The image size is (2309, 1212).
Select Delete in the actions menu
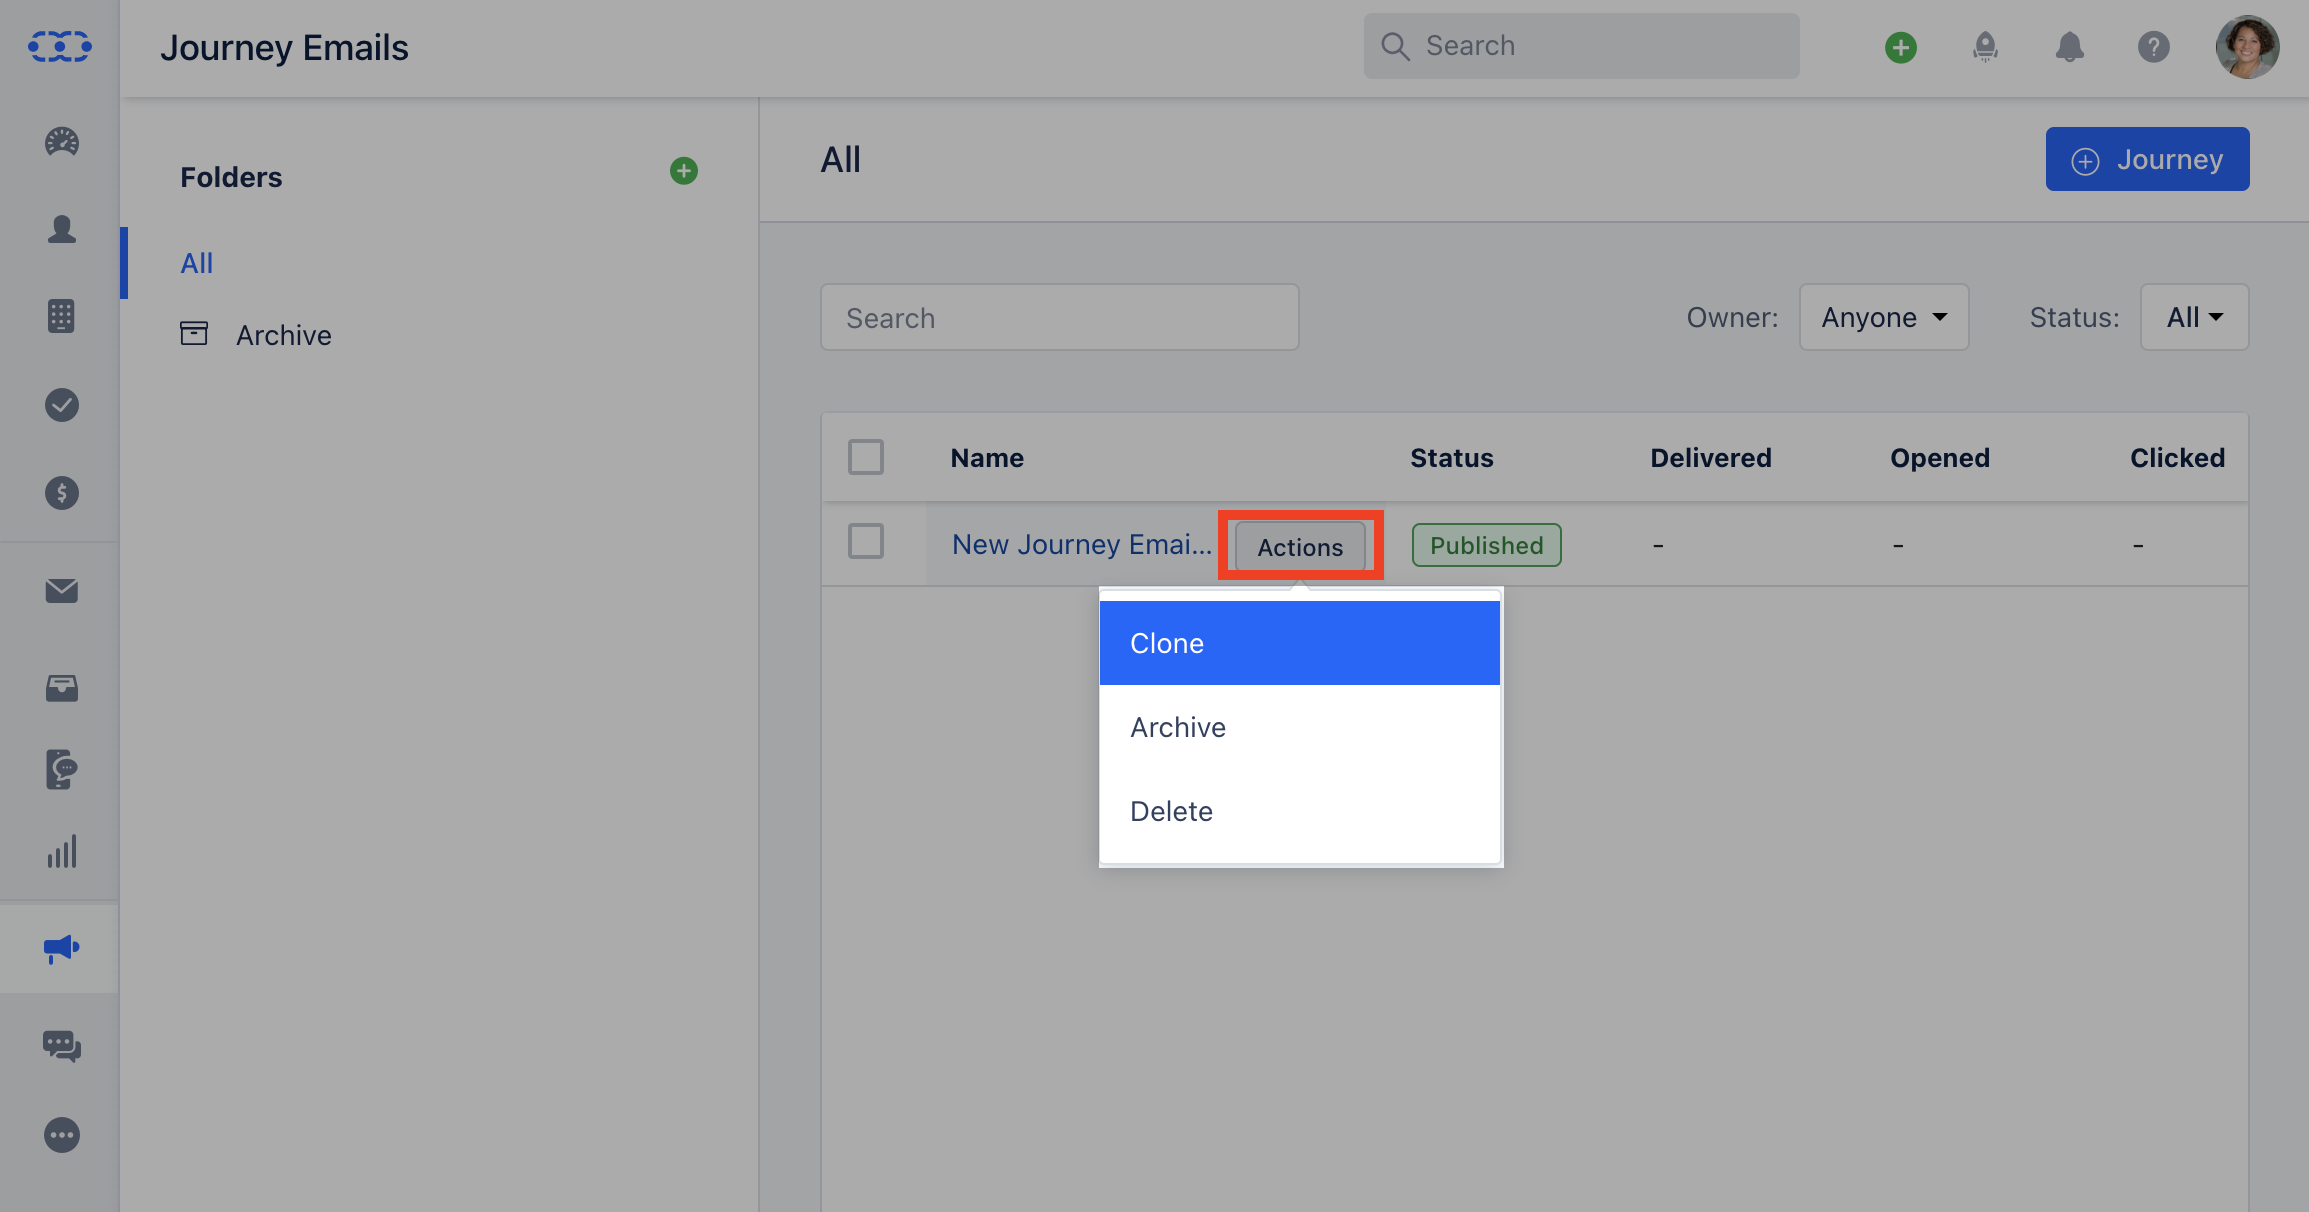[x=1299, y=811]
